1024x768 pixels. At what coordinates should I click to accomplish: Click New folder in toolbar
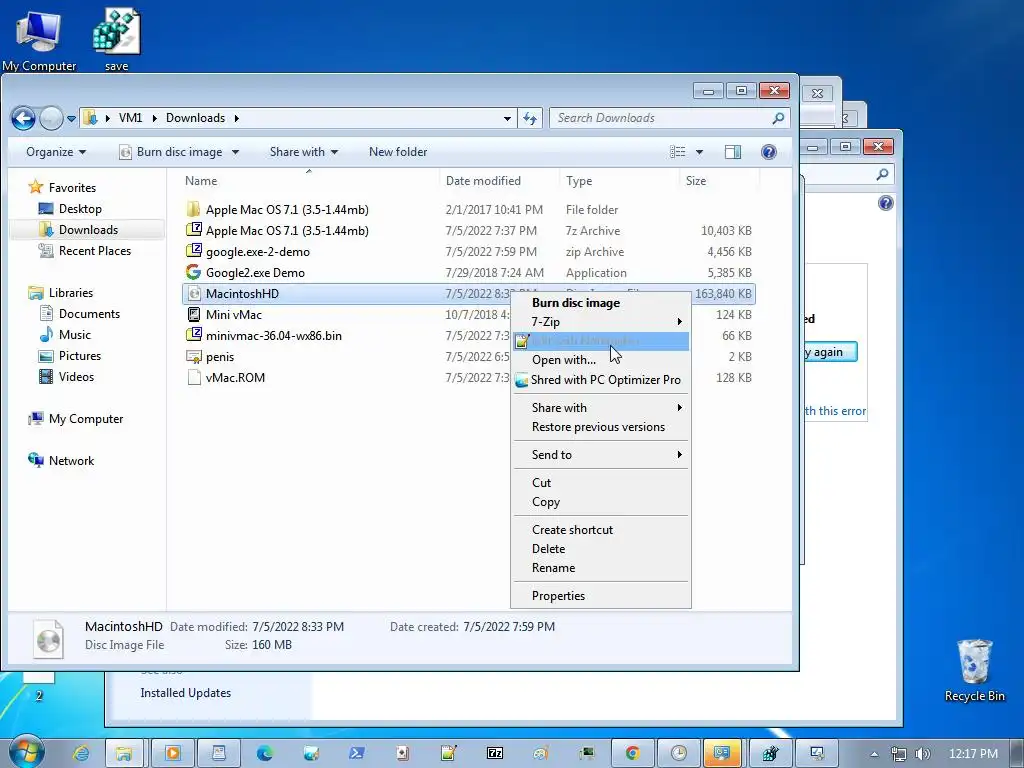(x=398, y=152)
